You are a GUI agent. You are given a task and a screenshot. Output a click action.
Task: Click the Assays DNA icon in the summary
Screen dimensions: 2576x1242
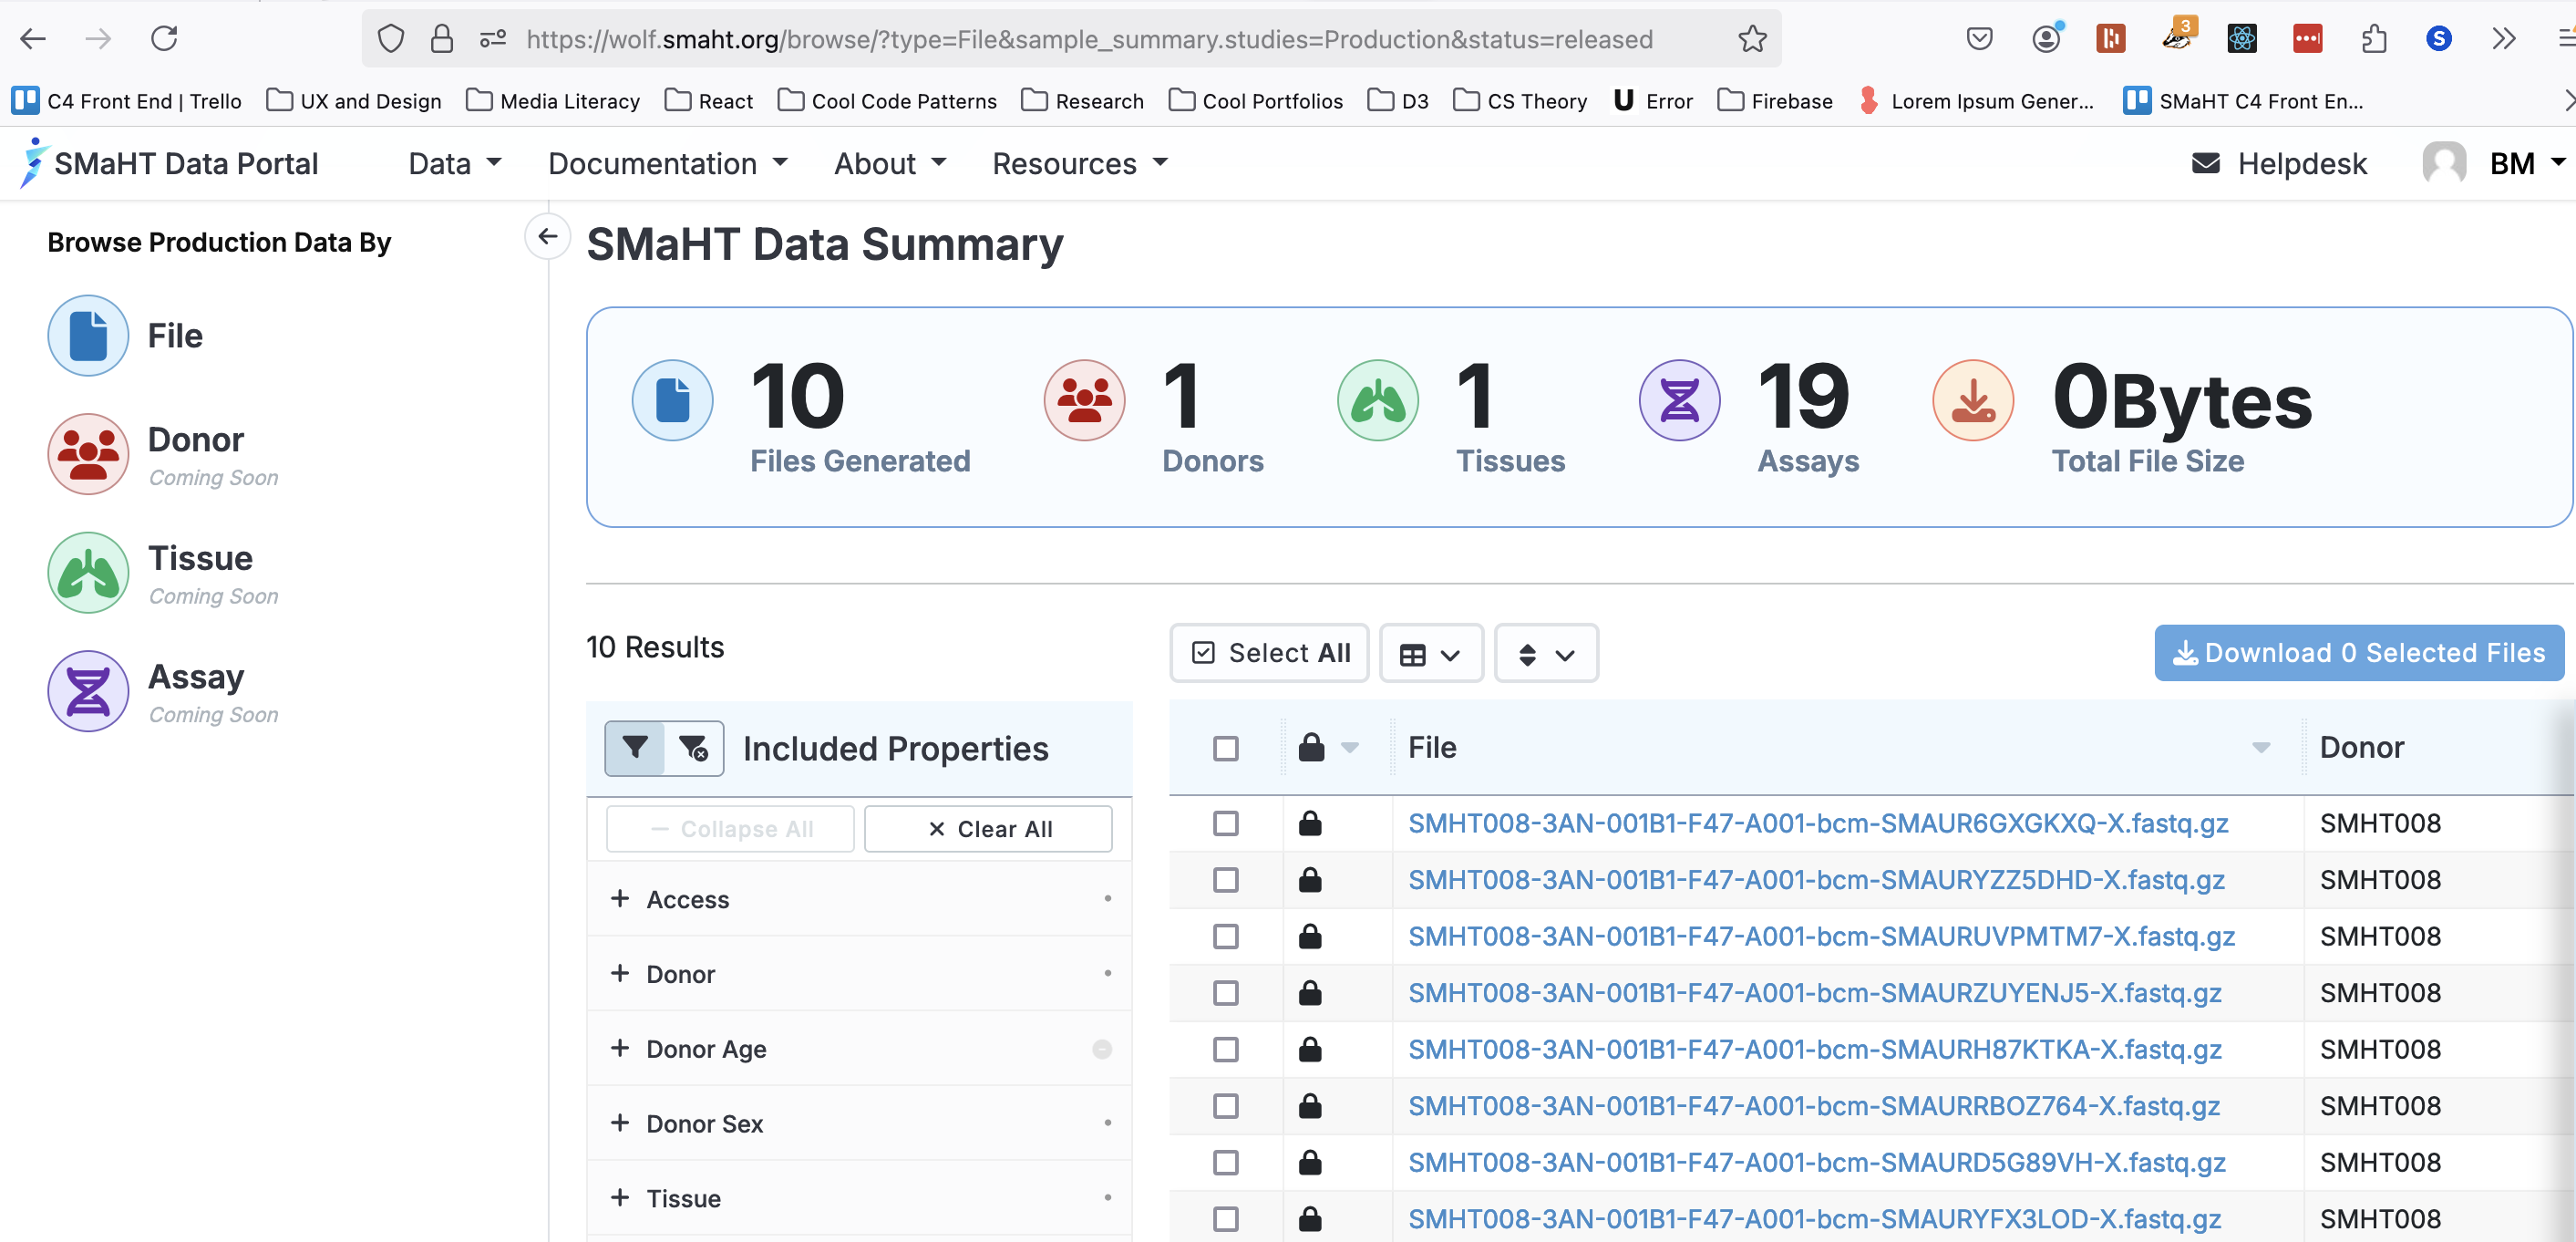(1679, 400)
